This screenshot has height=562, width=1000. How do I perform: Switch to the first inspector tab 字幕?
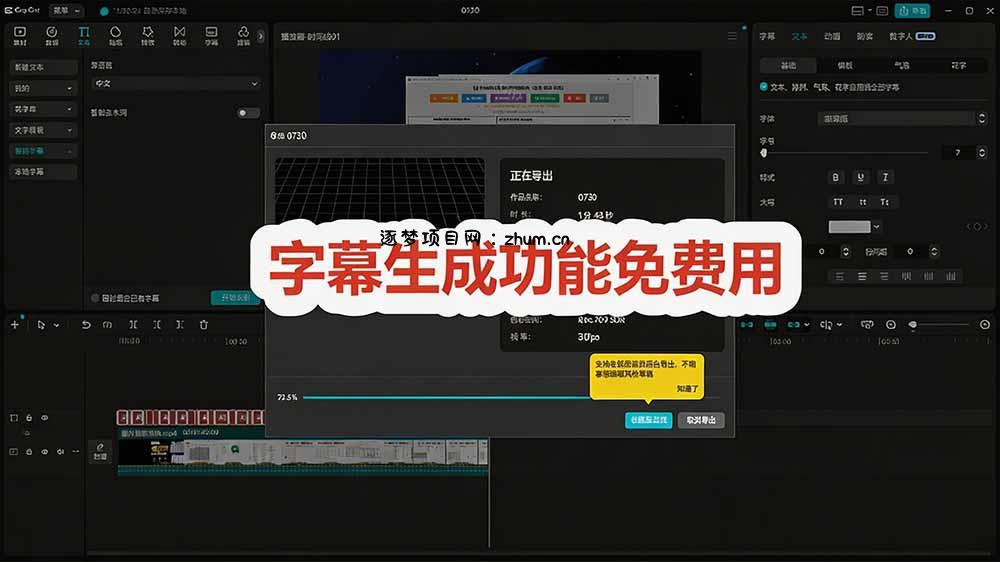pos(767,36)
